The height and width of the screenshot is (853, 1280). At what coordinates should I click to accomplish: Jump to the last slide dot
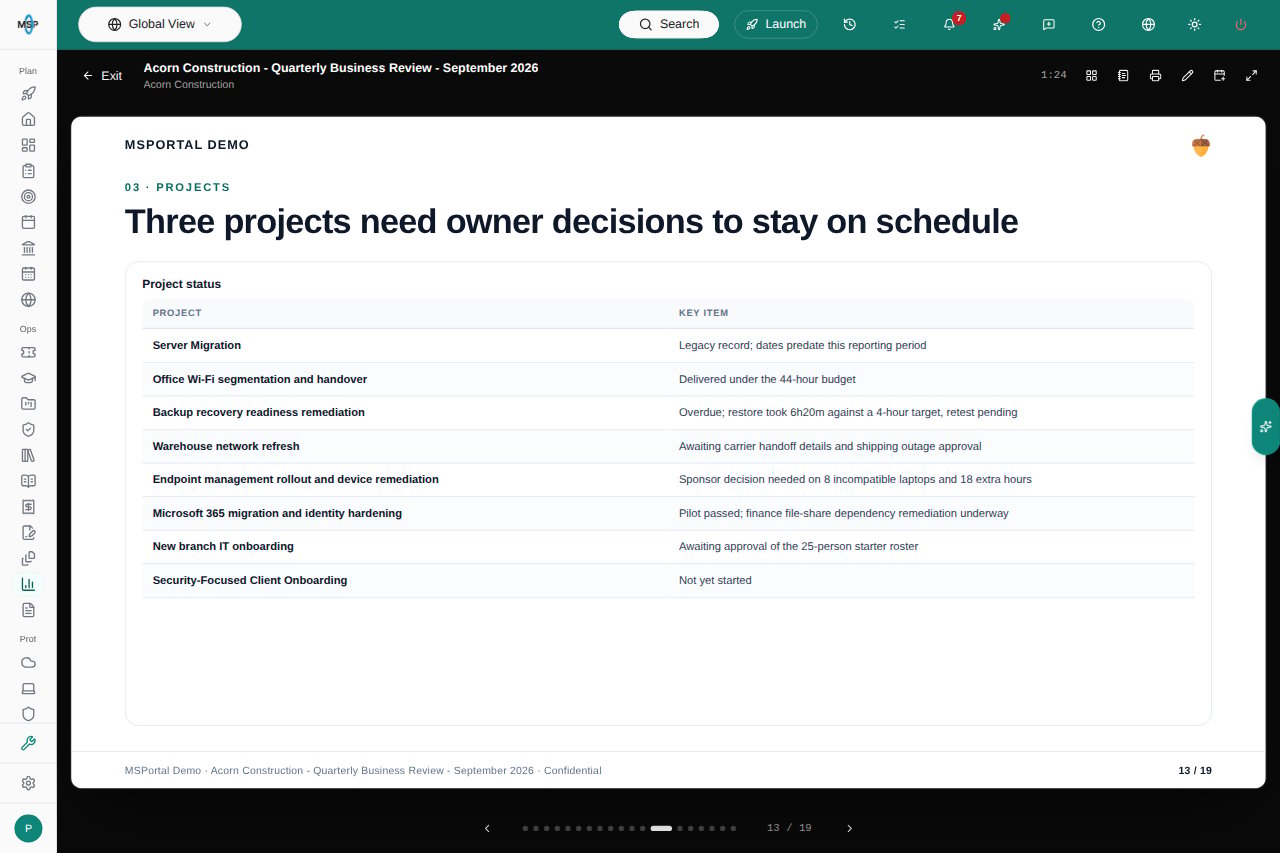[733, 828]
